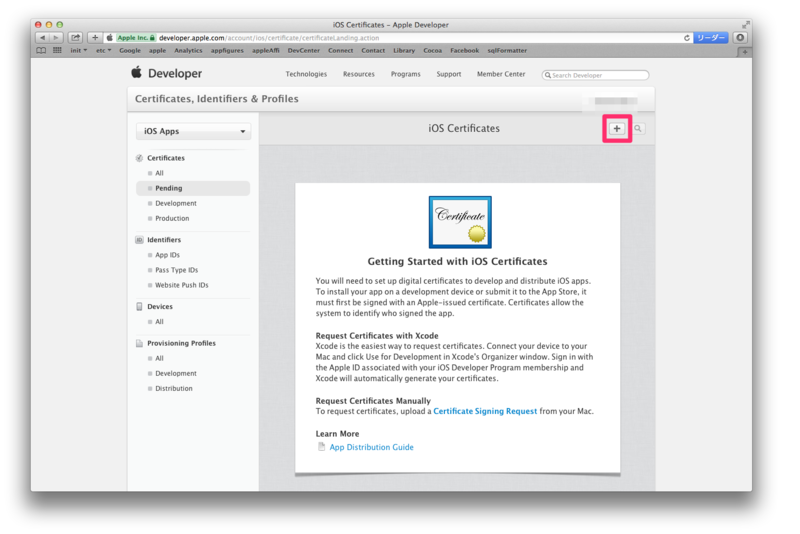Click the Developer home title link
800x534 pixels.
(175, 73)
